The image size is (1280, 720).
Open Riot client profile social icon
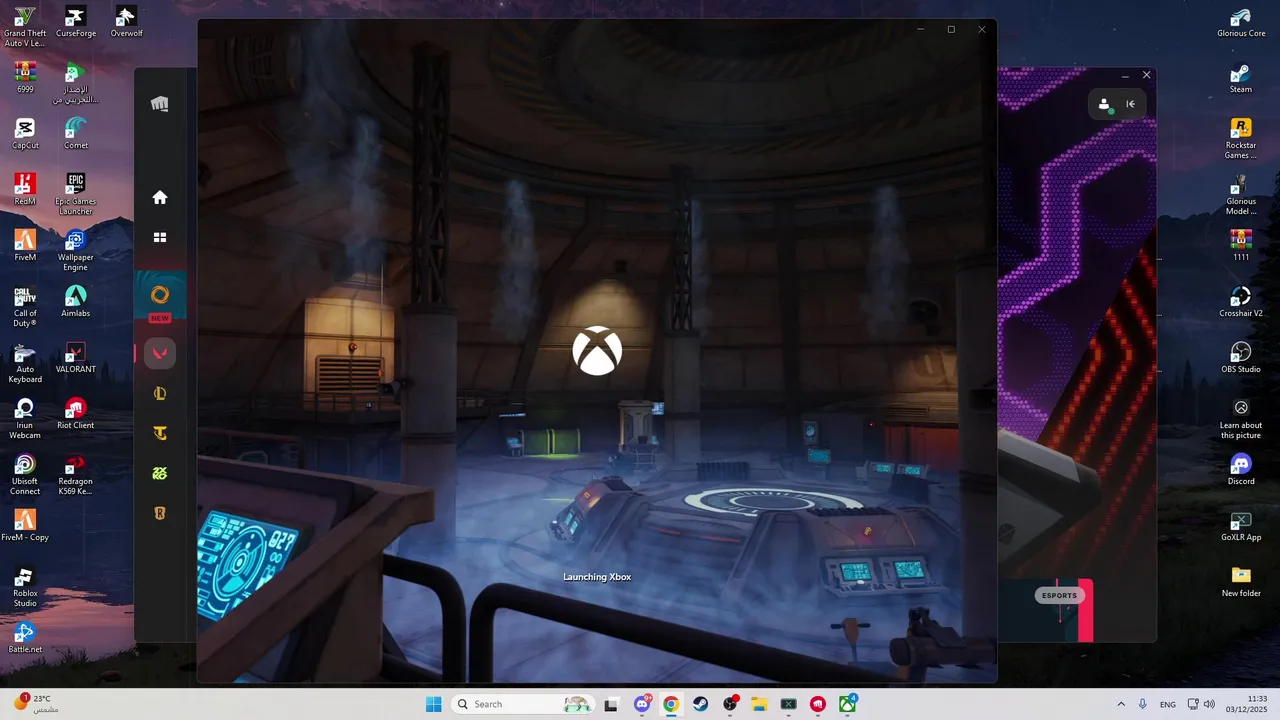1104,104
